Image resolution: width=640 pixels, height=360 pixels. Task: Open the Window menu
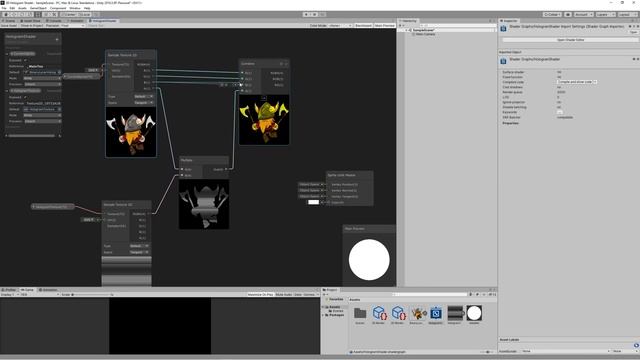pos(75,8)
